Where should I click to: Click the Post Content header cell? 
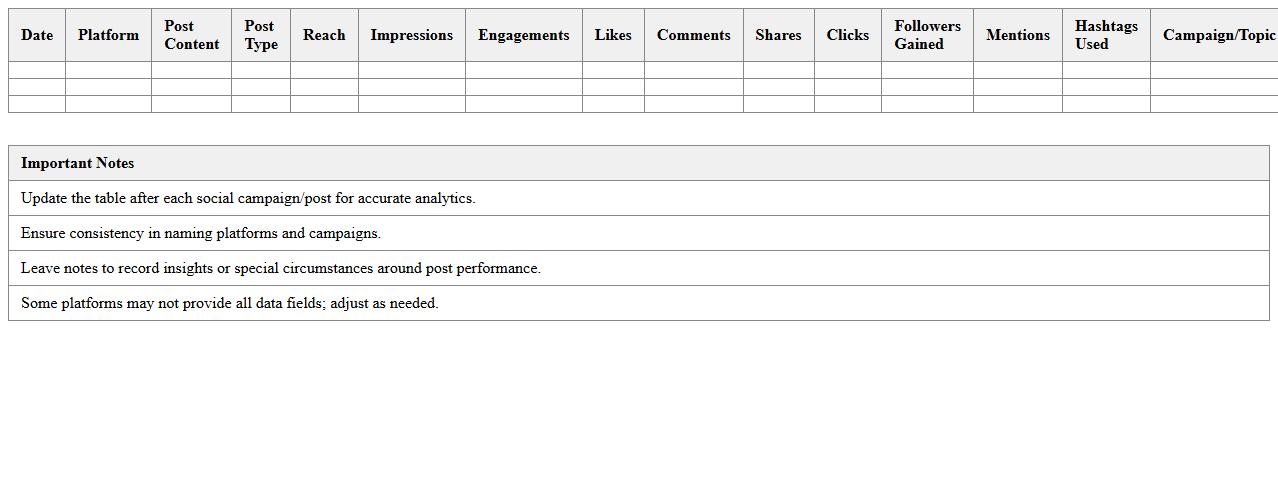[x=191, y=35]
